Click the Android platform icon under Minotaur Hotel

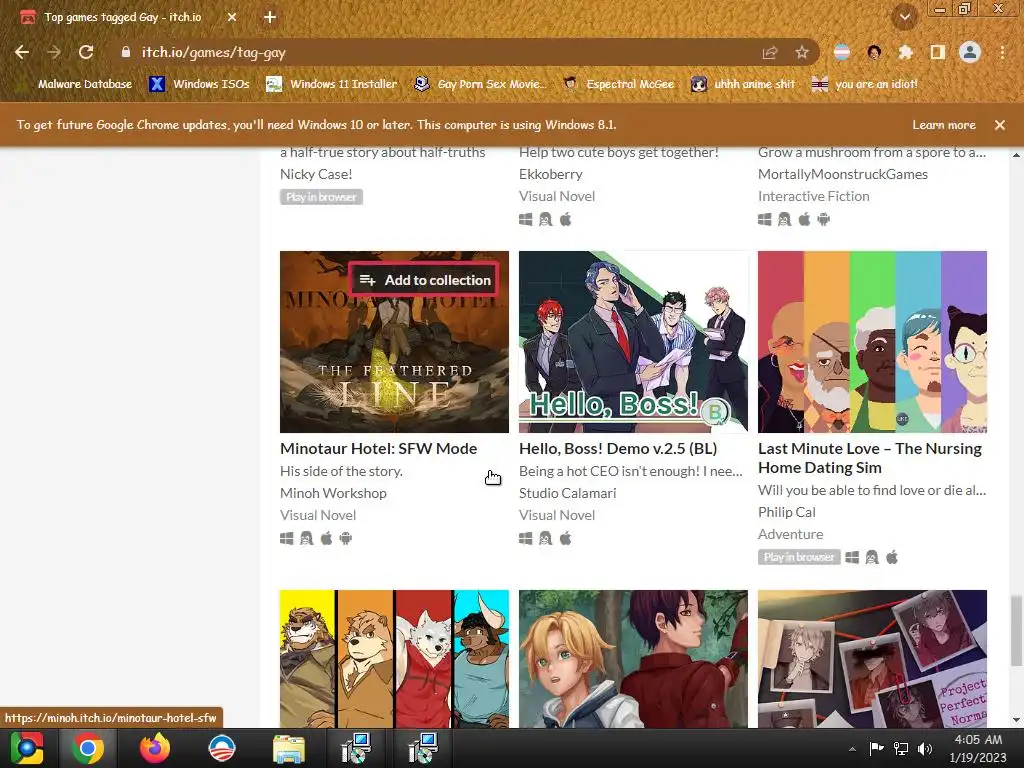pos(345,538)
